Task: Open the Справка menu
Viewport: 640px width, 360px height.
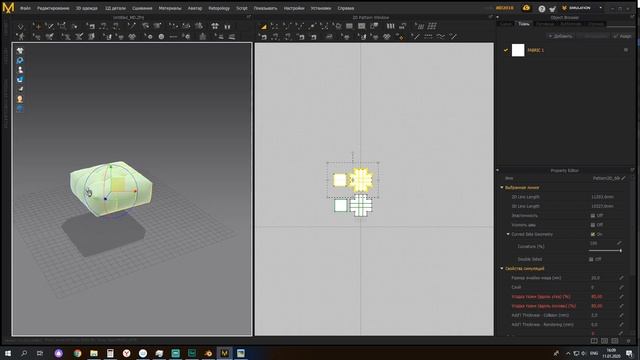Action: click(346, 8)
